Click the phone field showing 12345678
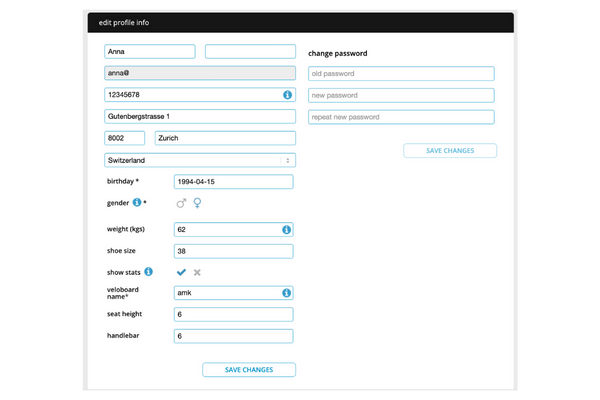Image resolution: width=600 pixels, height=400 pixels. (x=200, y=95)
